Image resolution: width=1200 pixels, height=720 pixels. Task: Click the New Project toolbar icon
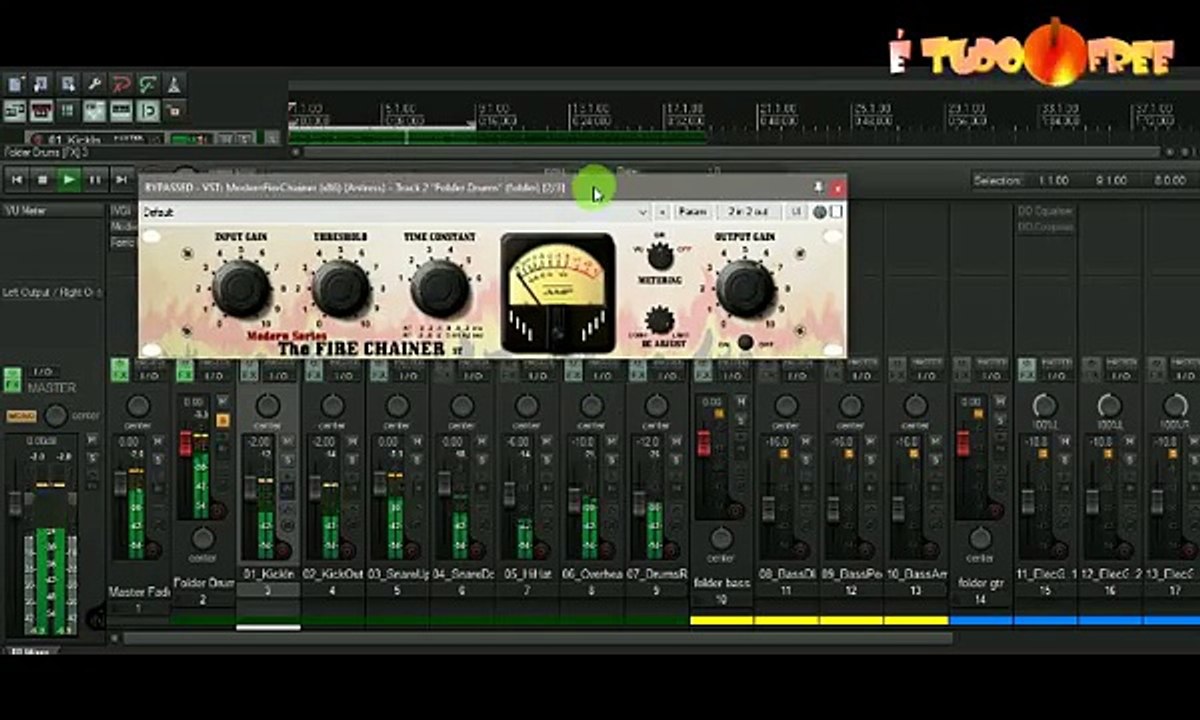pos(15,84)
